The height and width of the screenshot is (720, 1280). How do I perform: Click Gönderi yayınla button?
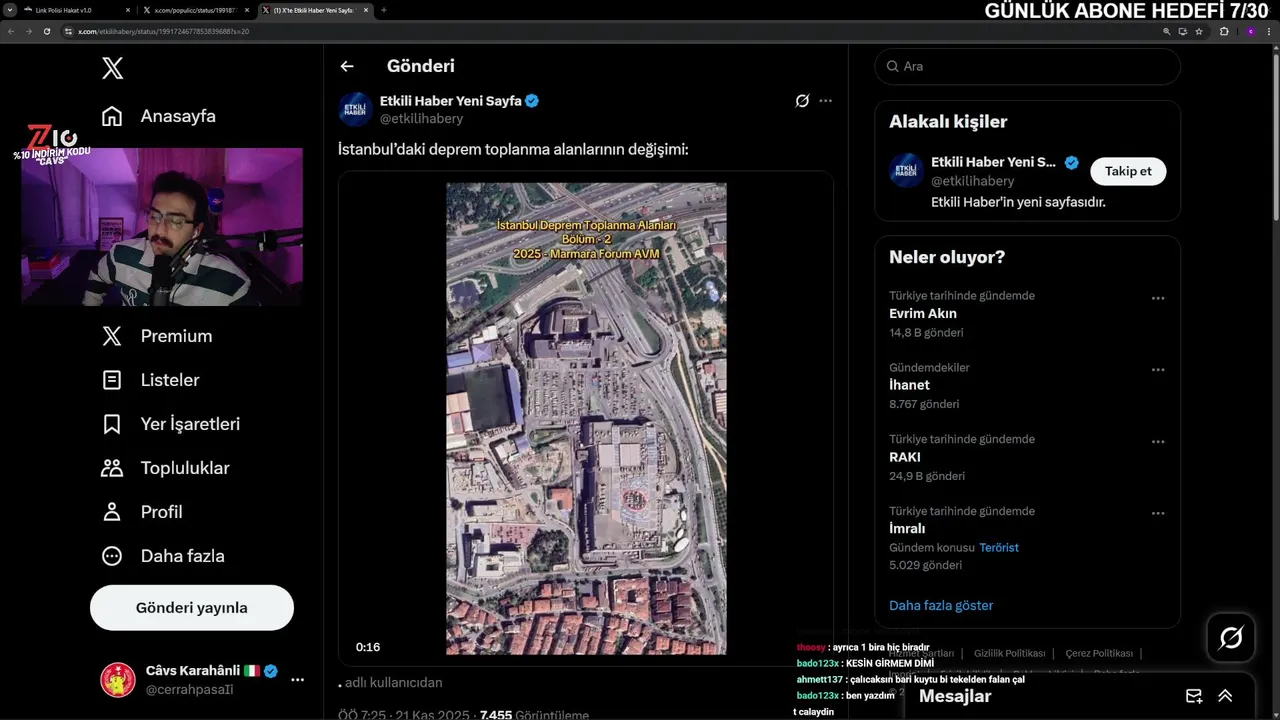(192, 608)
